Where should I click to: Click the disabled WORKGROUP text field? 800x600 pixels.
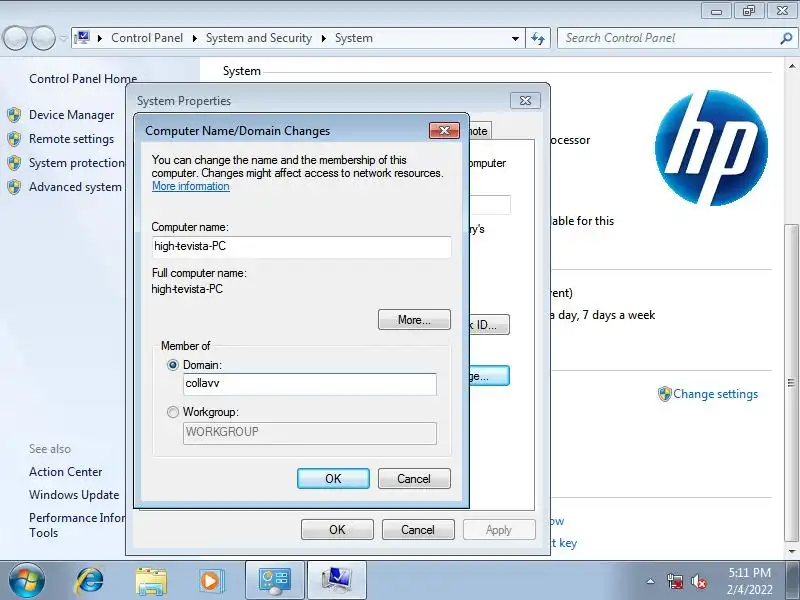click(310, 433)
